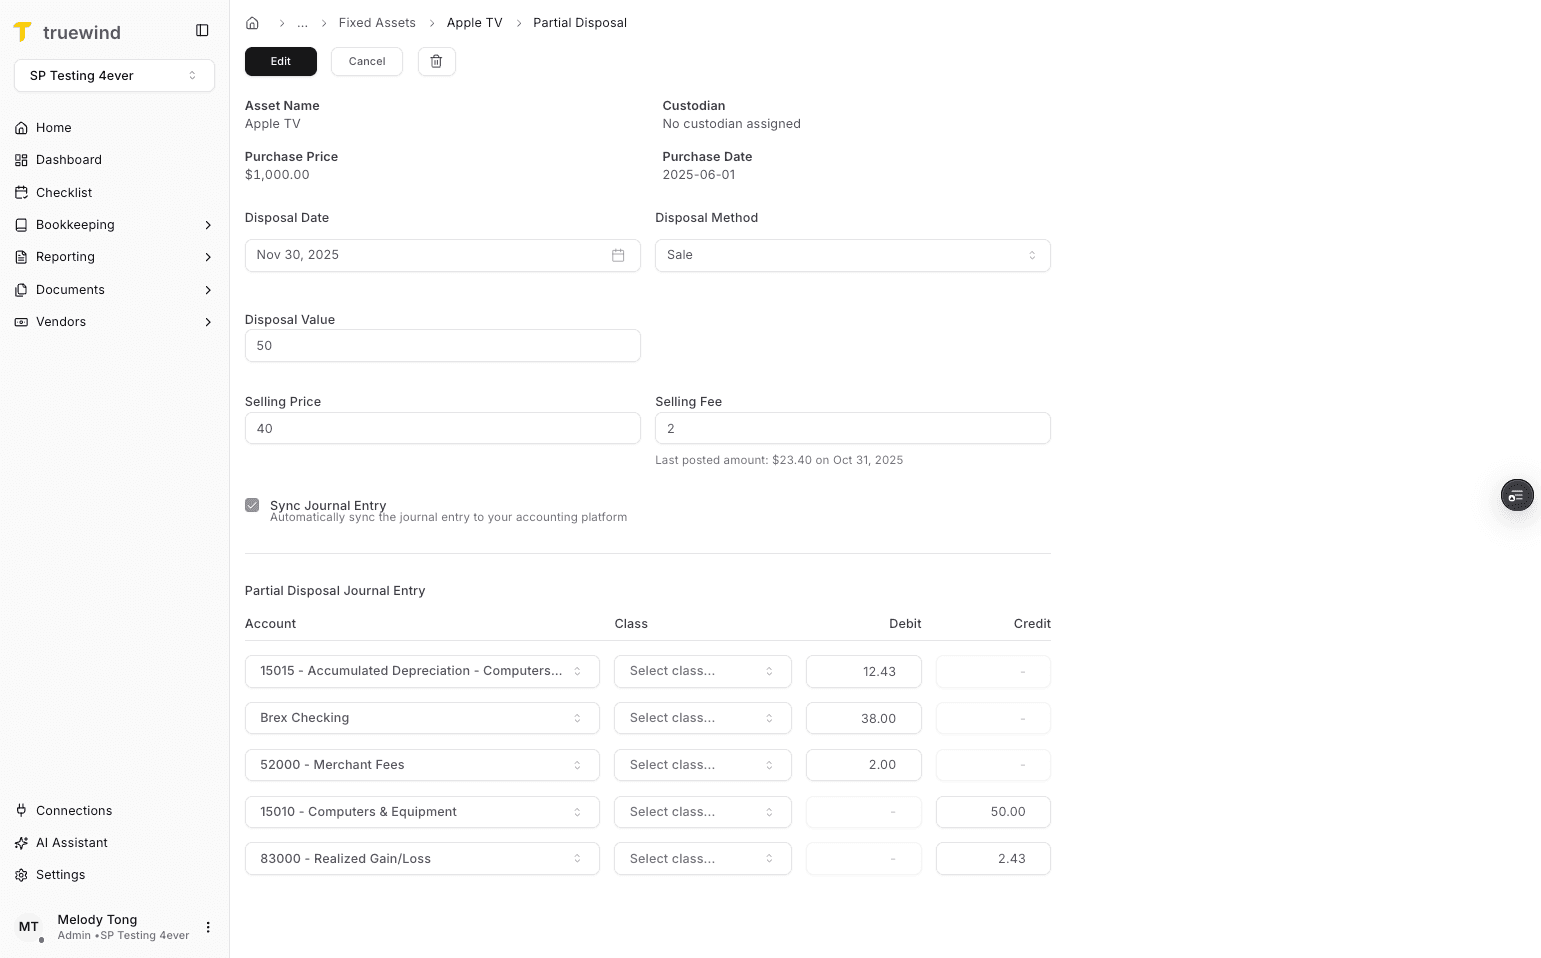
Task: Click the home icon in the breadcrumb
Action: (x=252, y=22)
